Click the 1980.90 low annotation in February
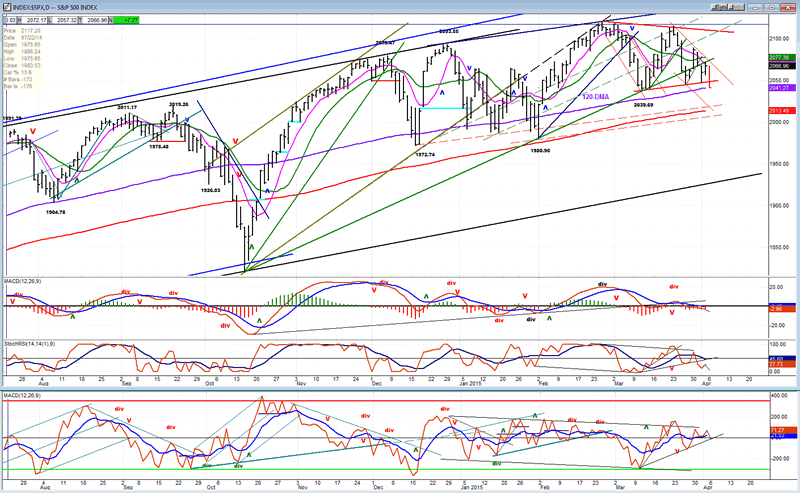This screenshot has height=493, width=800. pos(540,151)
